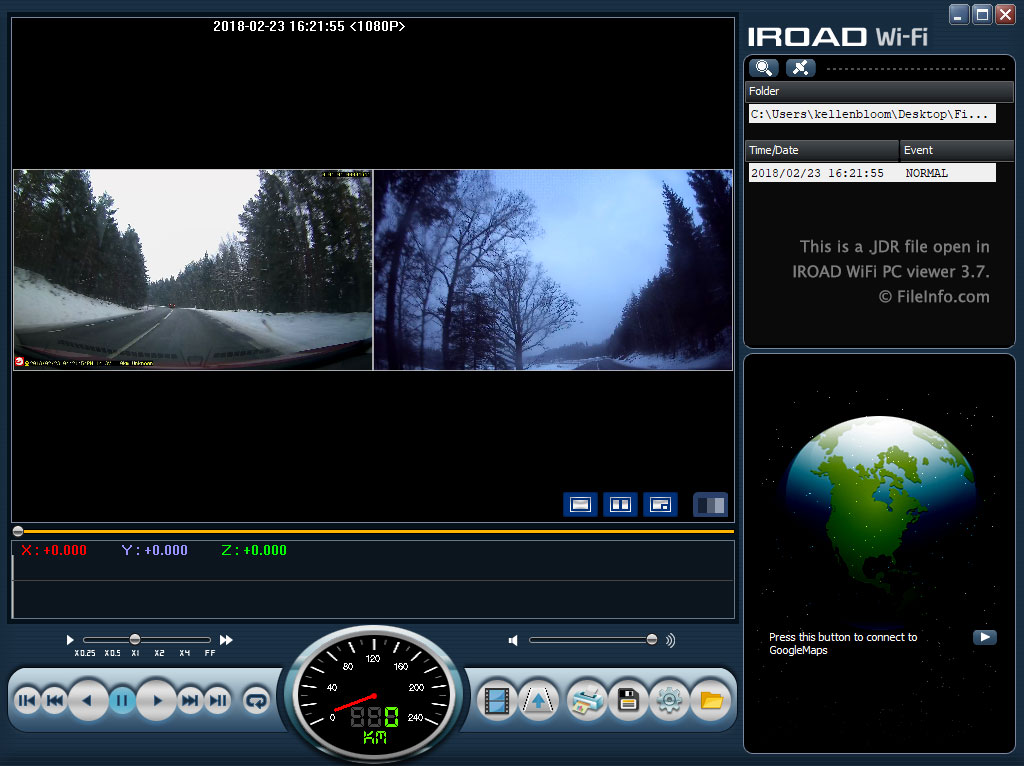Click the NORMAL event cell
The width and height of the screenshot is (1024, 766).
(x=926, y=173)
